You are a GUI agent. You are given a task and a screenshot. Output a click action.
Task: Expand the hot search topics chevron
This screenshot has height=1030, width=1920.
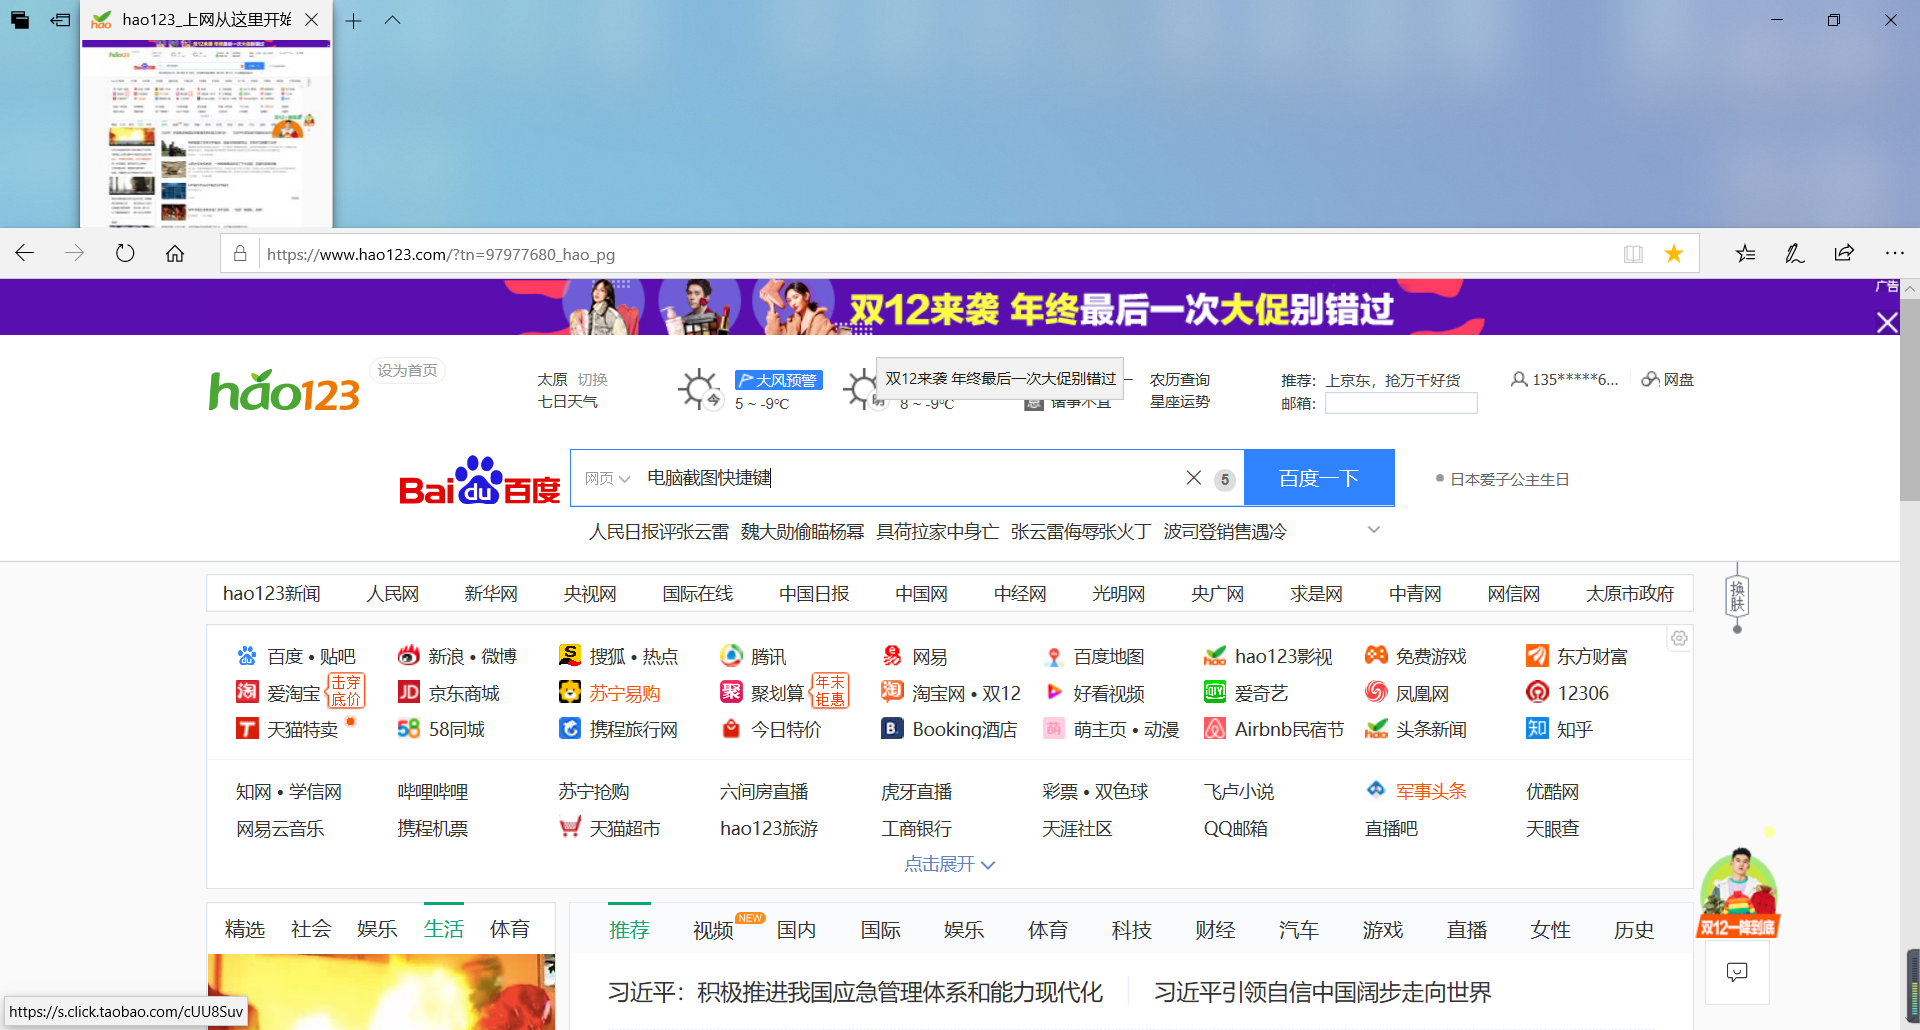1374,530
